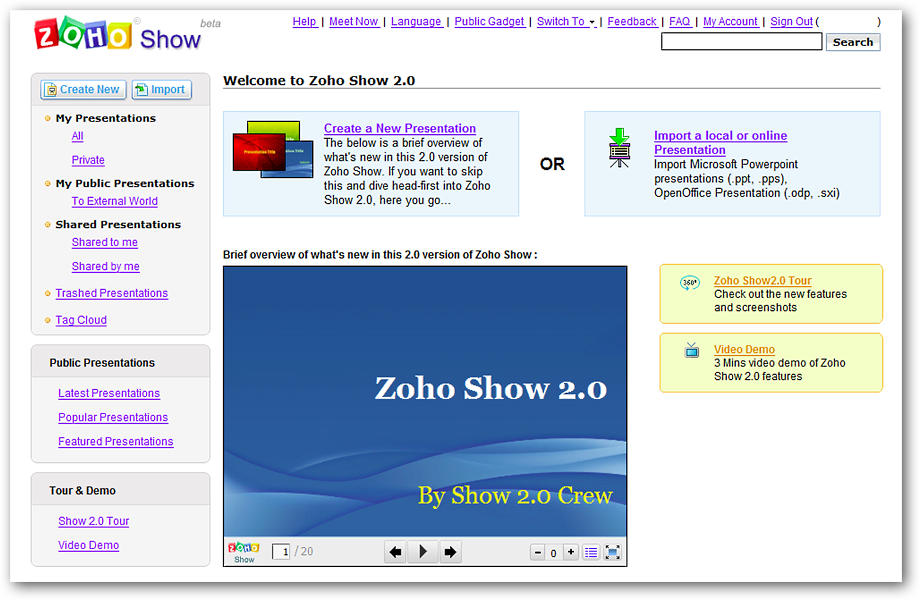The image size is (920, 600).
Task: Open the FAQ link
Action: pyautogui.click(x=679, y=22)
